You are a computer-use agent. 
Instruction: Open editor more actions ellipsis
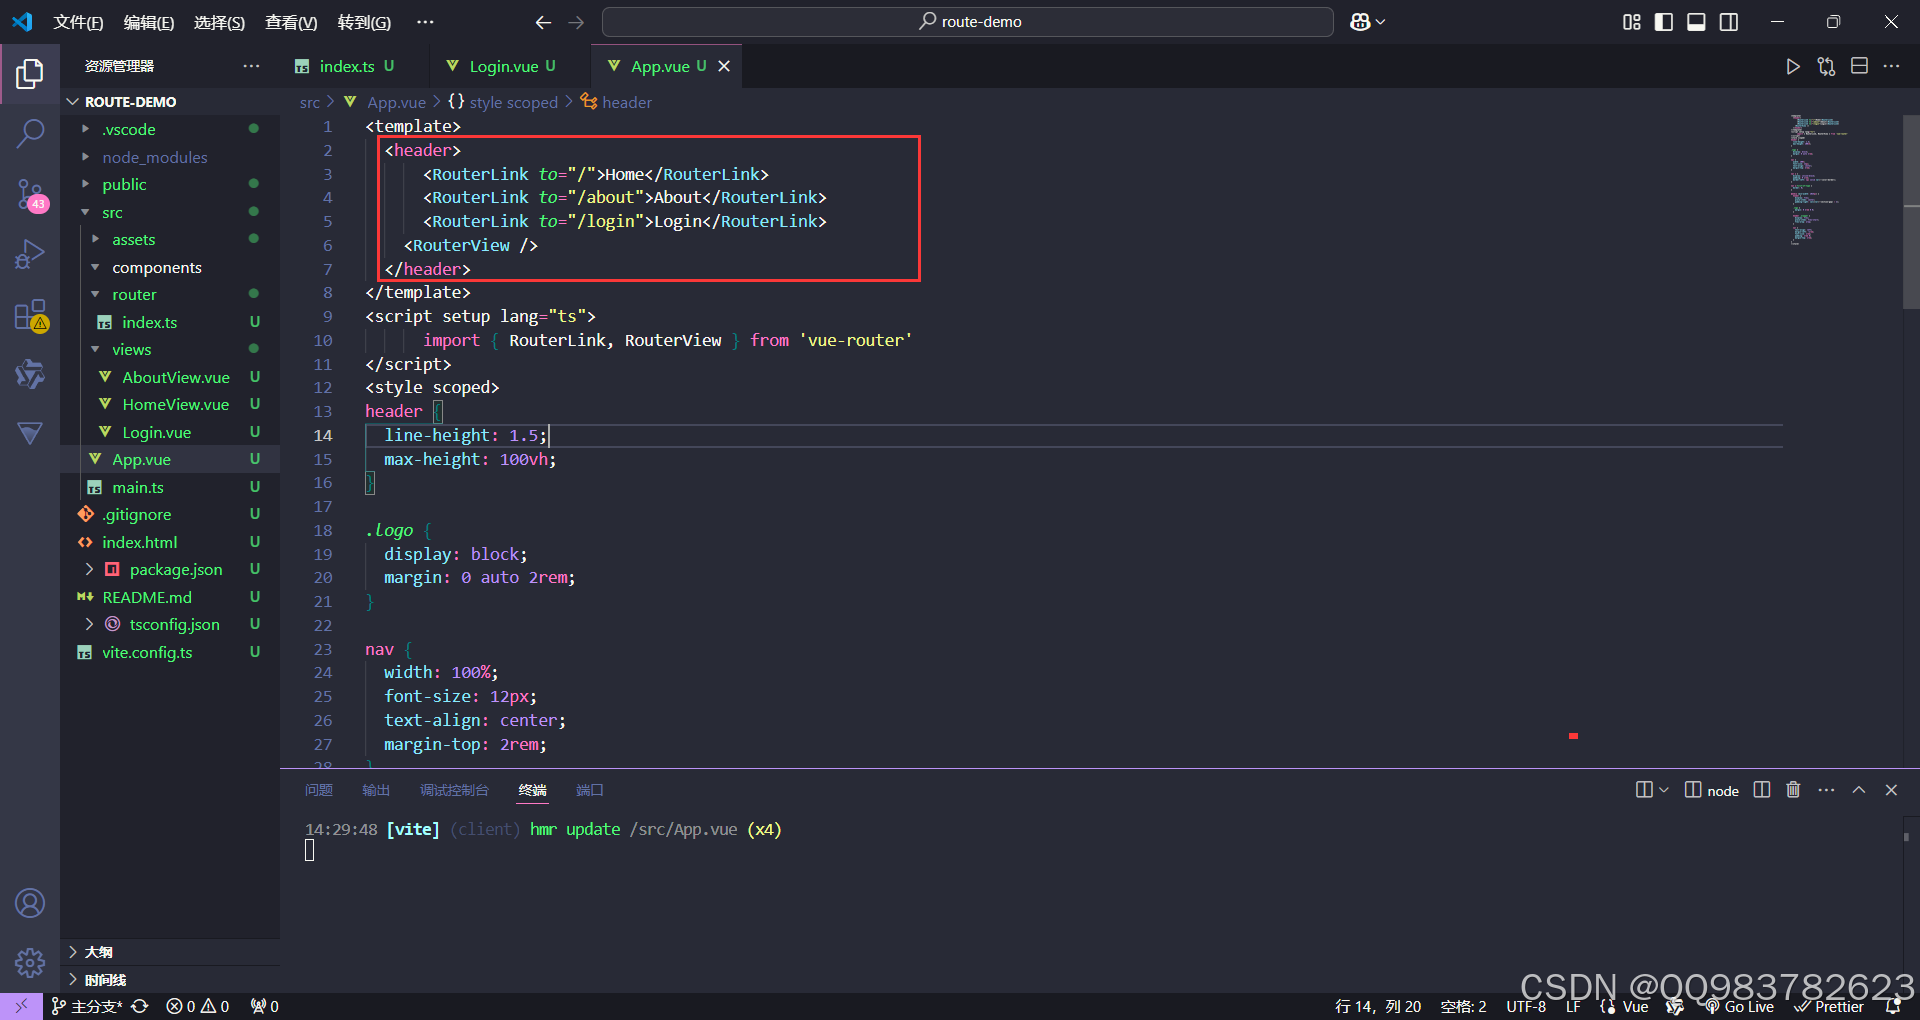tap(1891, 66)
